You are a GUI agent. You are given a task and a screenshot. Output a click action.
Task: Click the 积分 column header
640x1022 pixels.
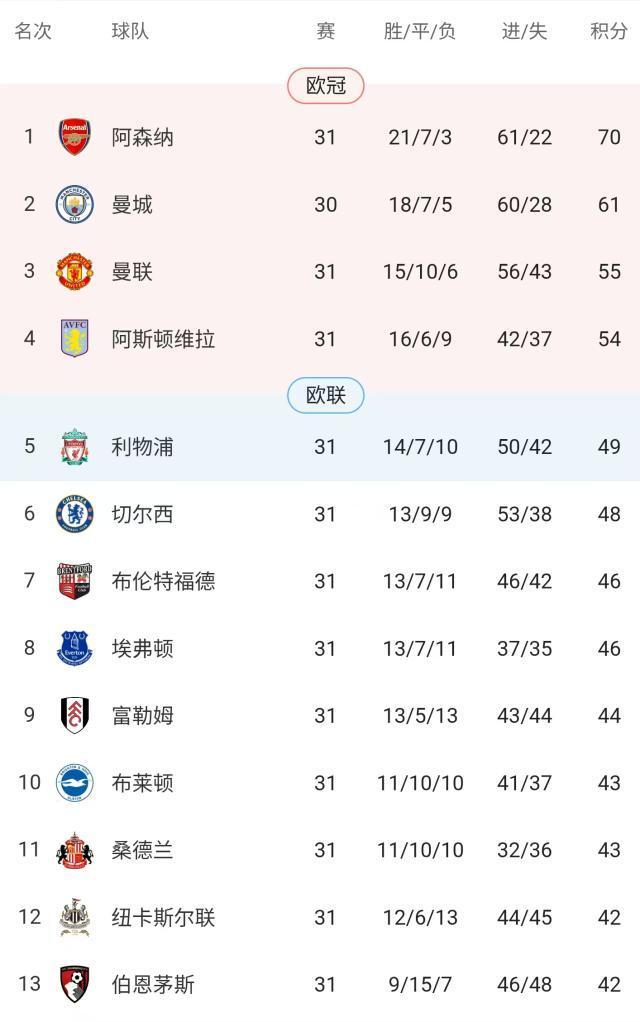(609, 31)
